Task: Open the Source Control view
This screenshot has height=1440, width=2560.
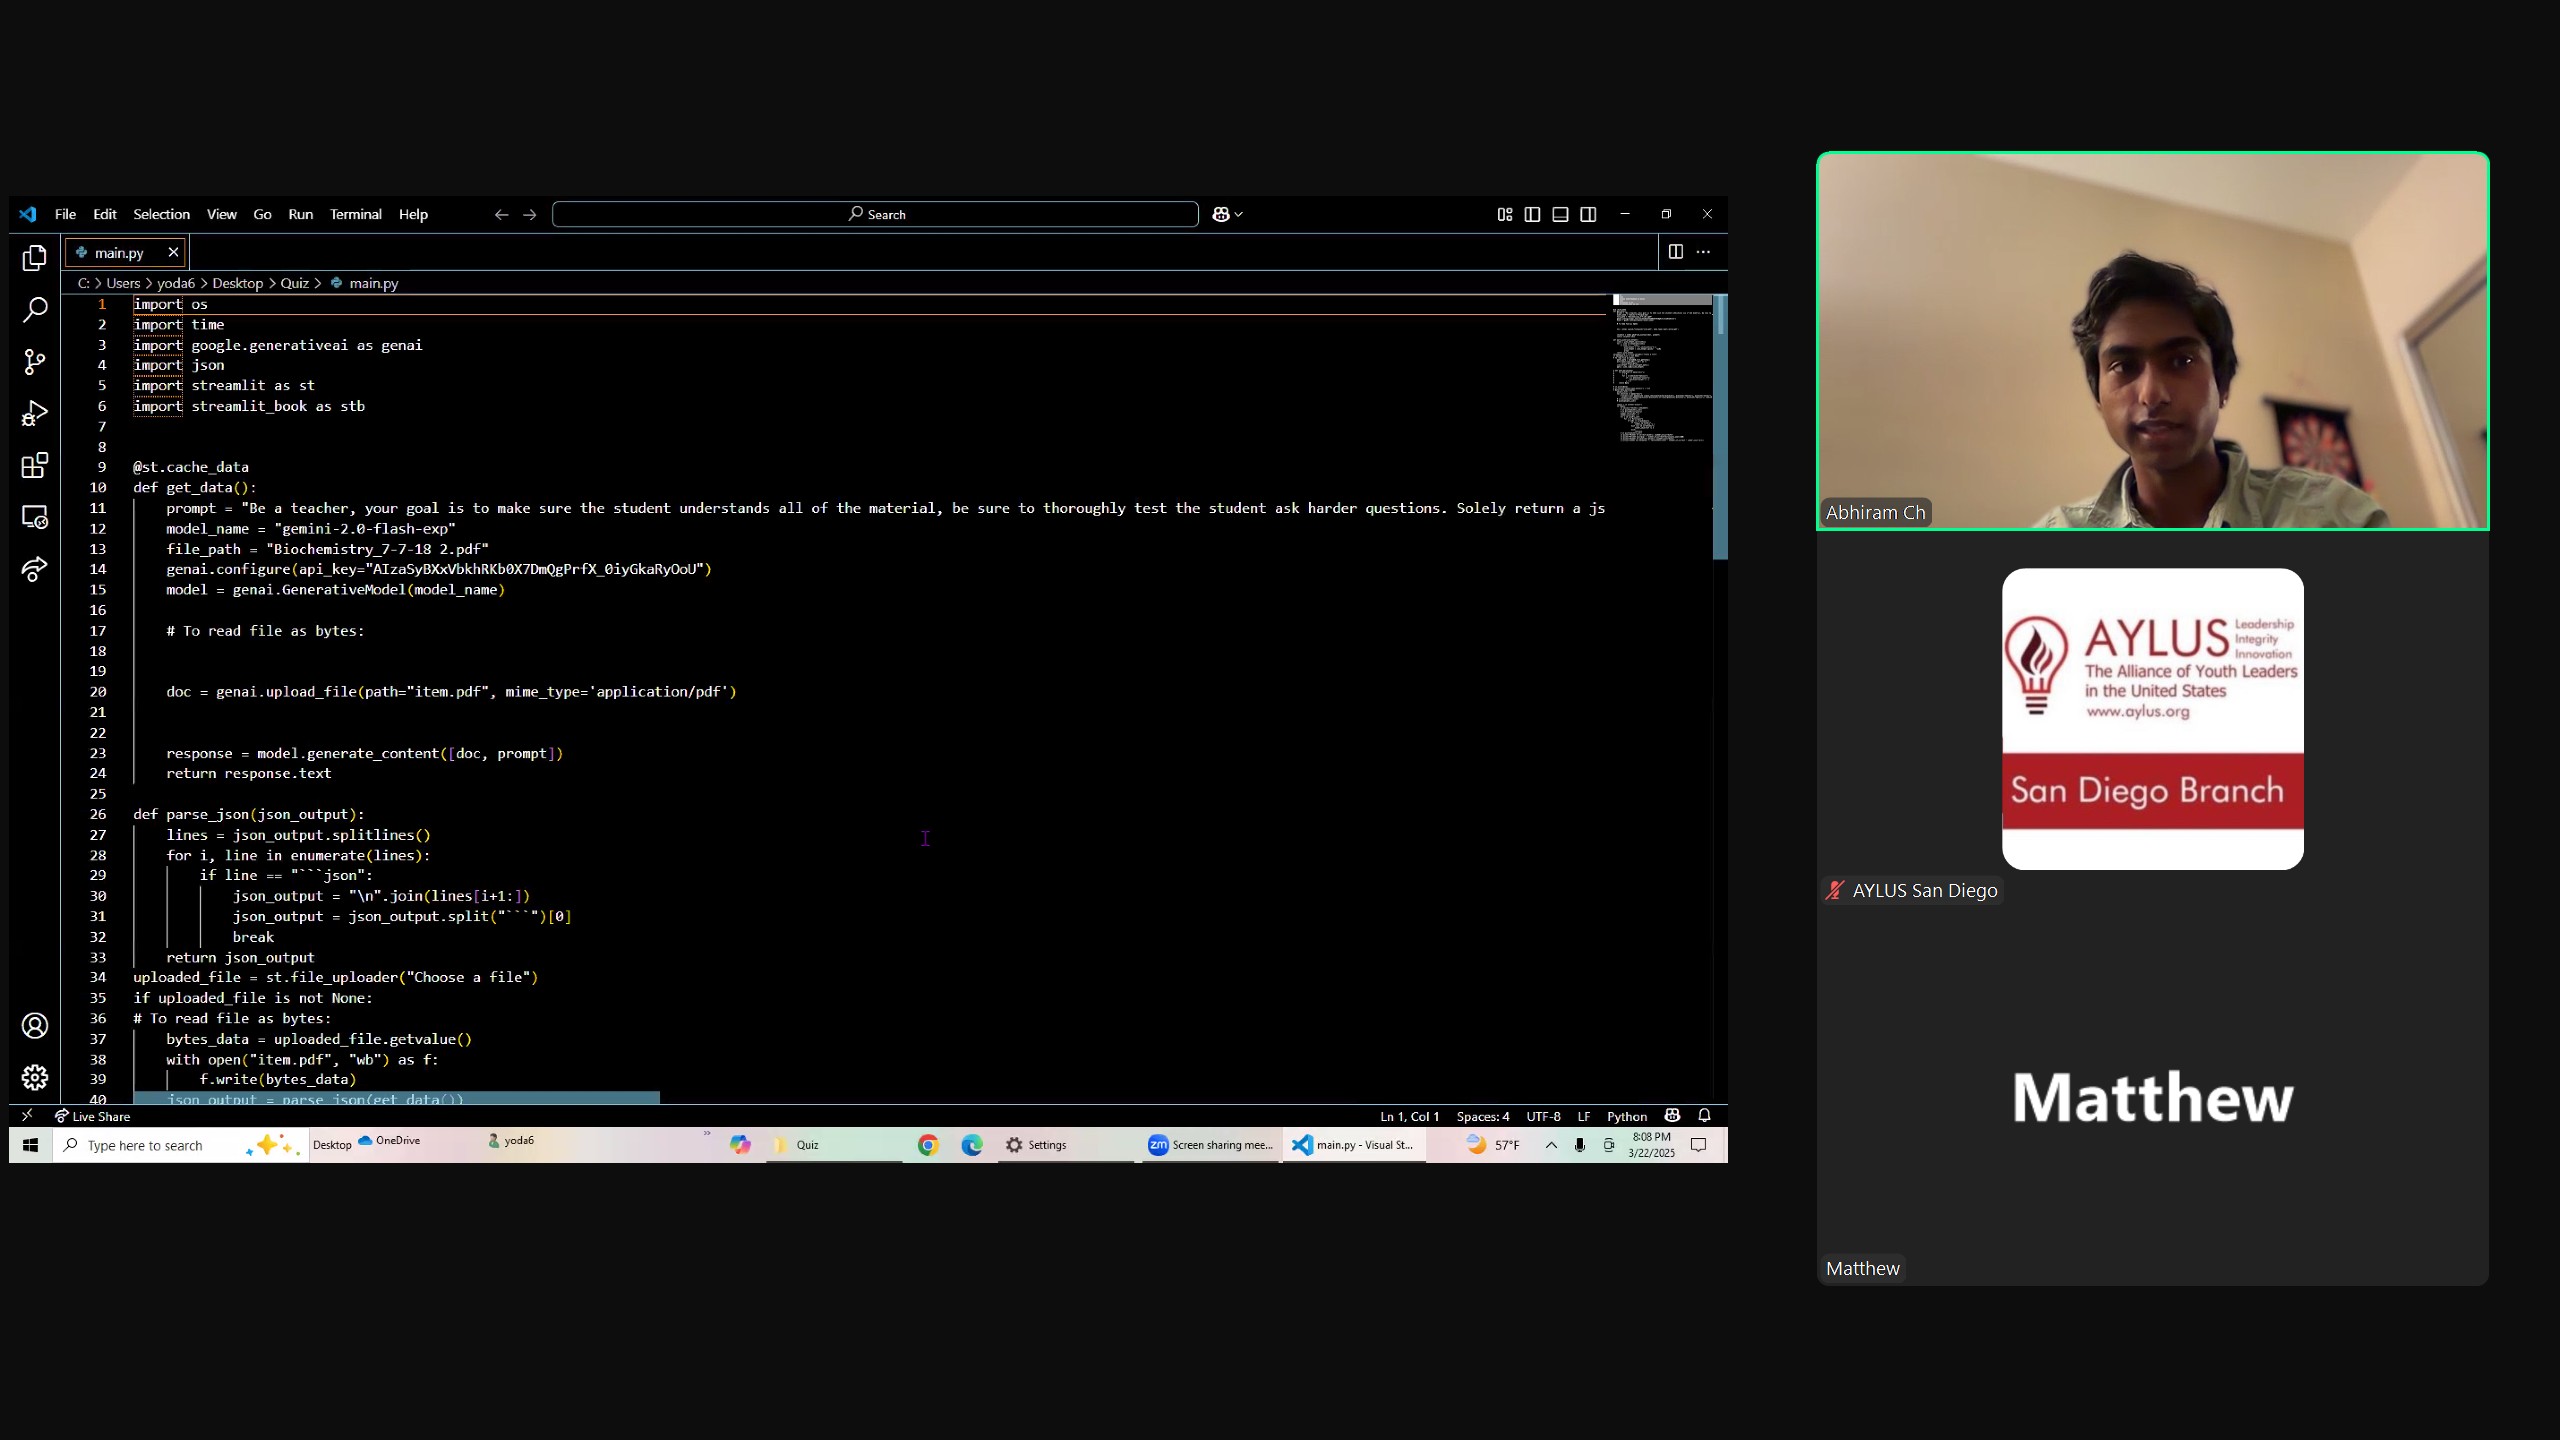Action: pyautogui.click(x=35, y=362)
